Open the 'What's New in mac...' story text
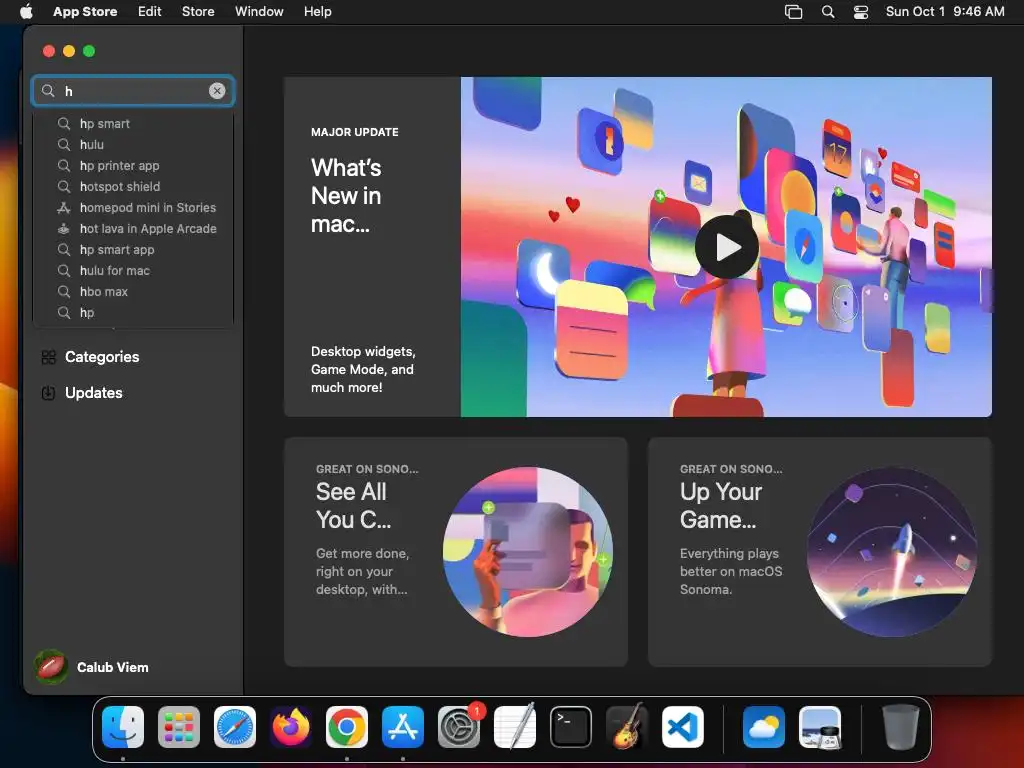This screenshot has height=768, width=1024. tap(346, 195)
